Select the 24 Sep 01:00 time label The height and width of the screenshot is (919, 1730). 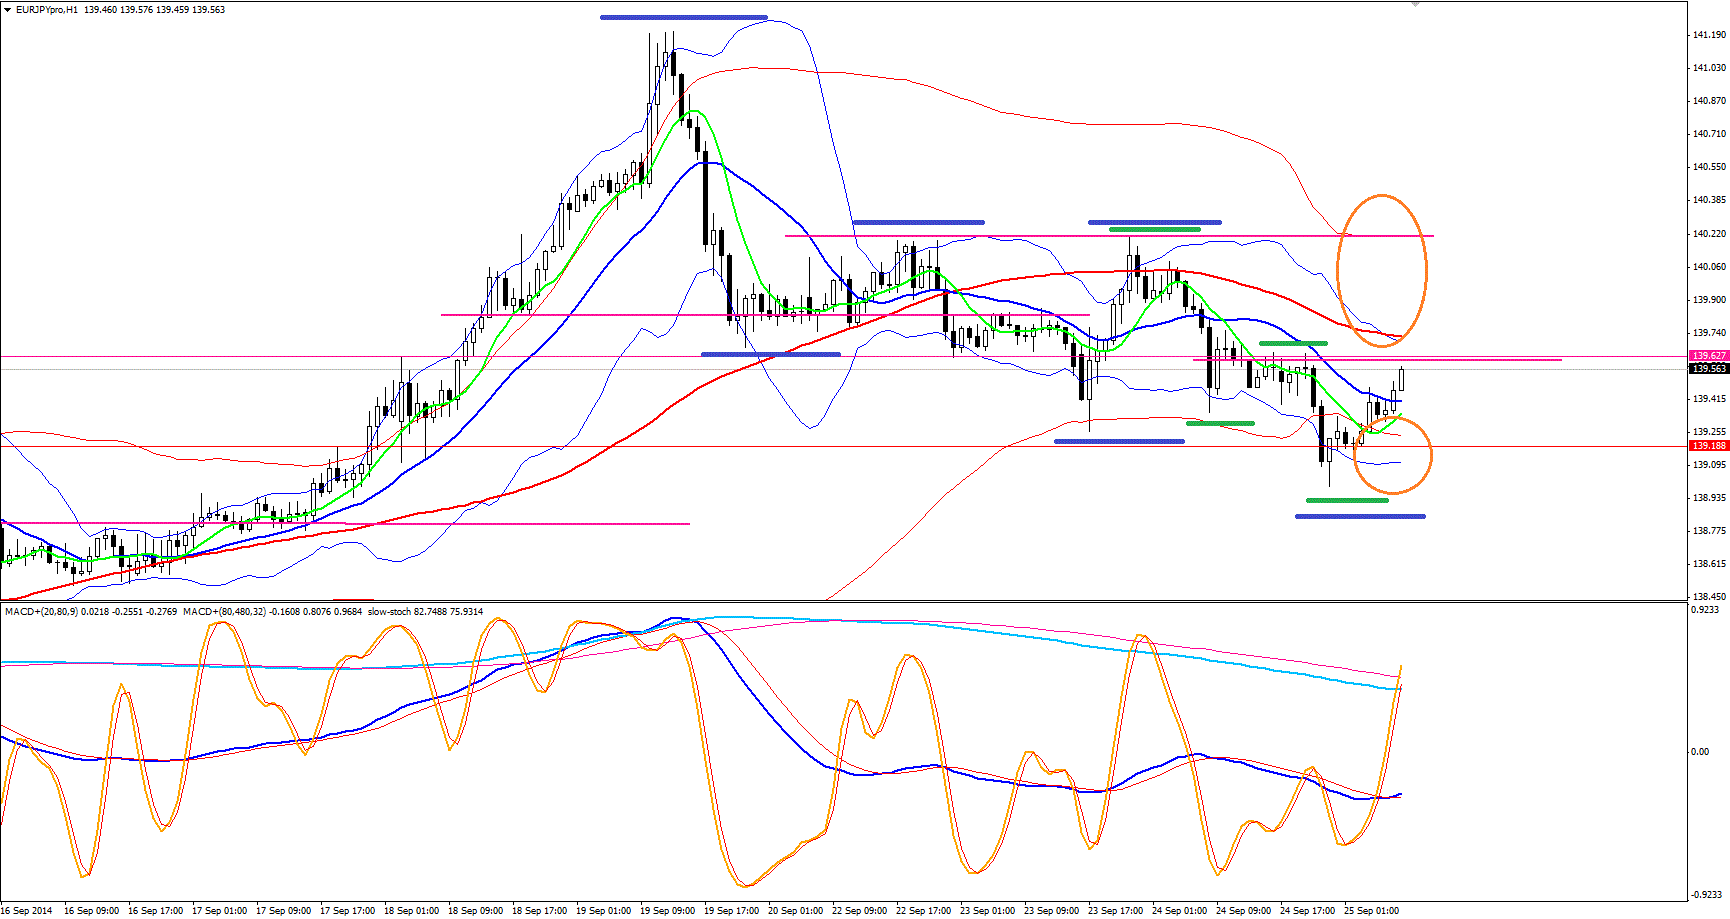1179,911
